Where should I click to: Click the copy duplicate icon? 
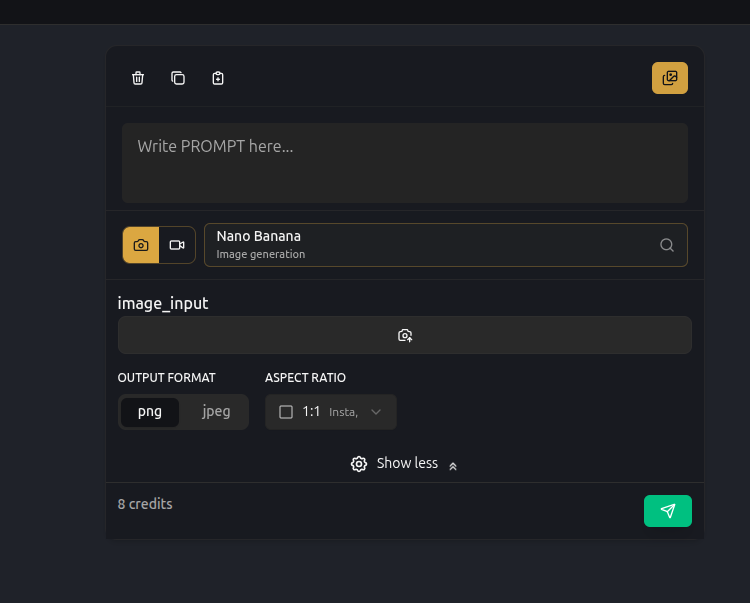coord(178,78)
